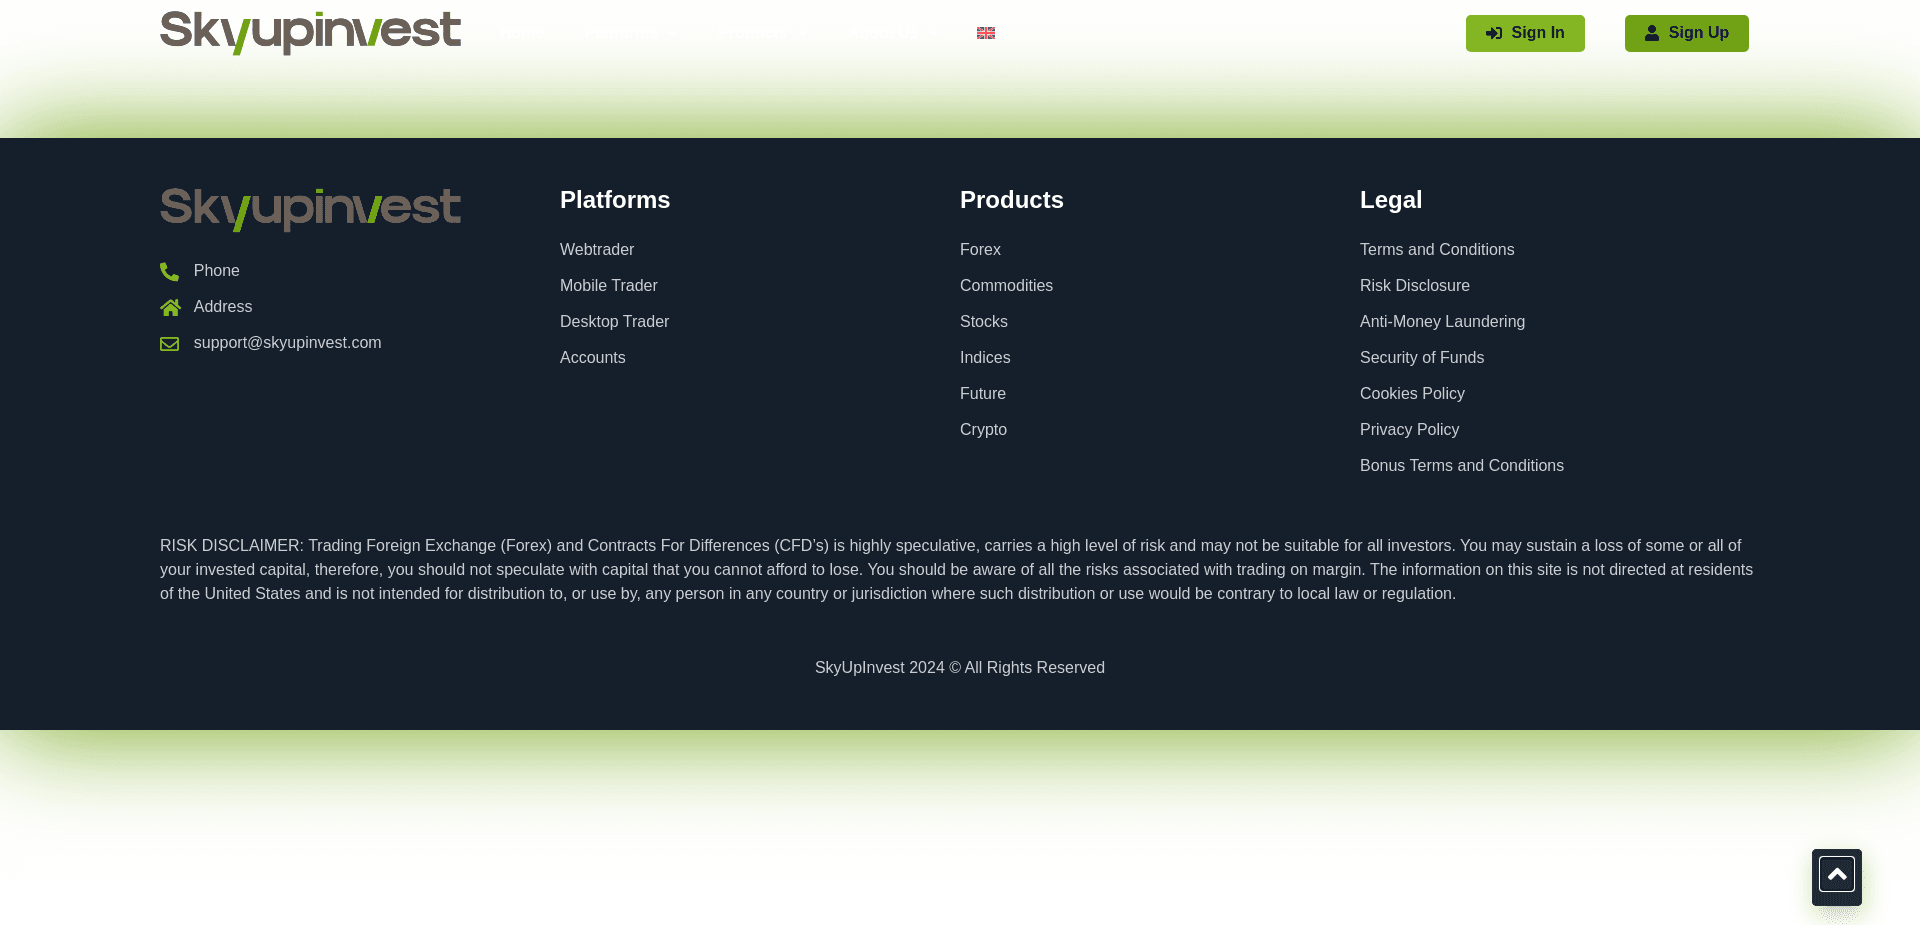Click the Sign In button
Viewport: 1920px width, 925px height.
pyautogui.click(x=1525, y=33)
